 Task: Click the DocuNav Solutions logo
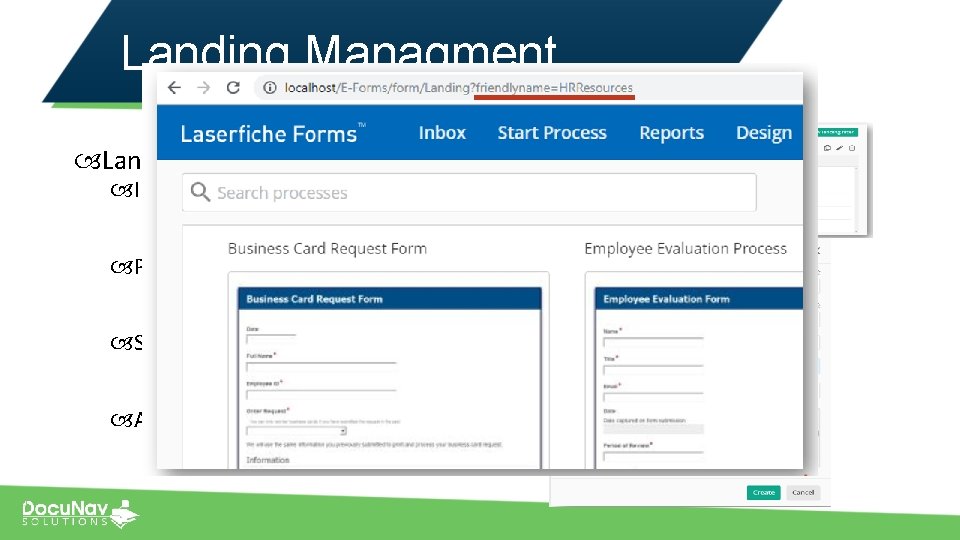(x=81, y=513)
